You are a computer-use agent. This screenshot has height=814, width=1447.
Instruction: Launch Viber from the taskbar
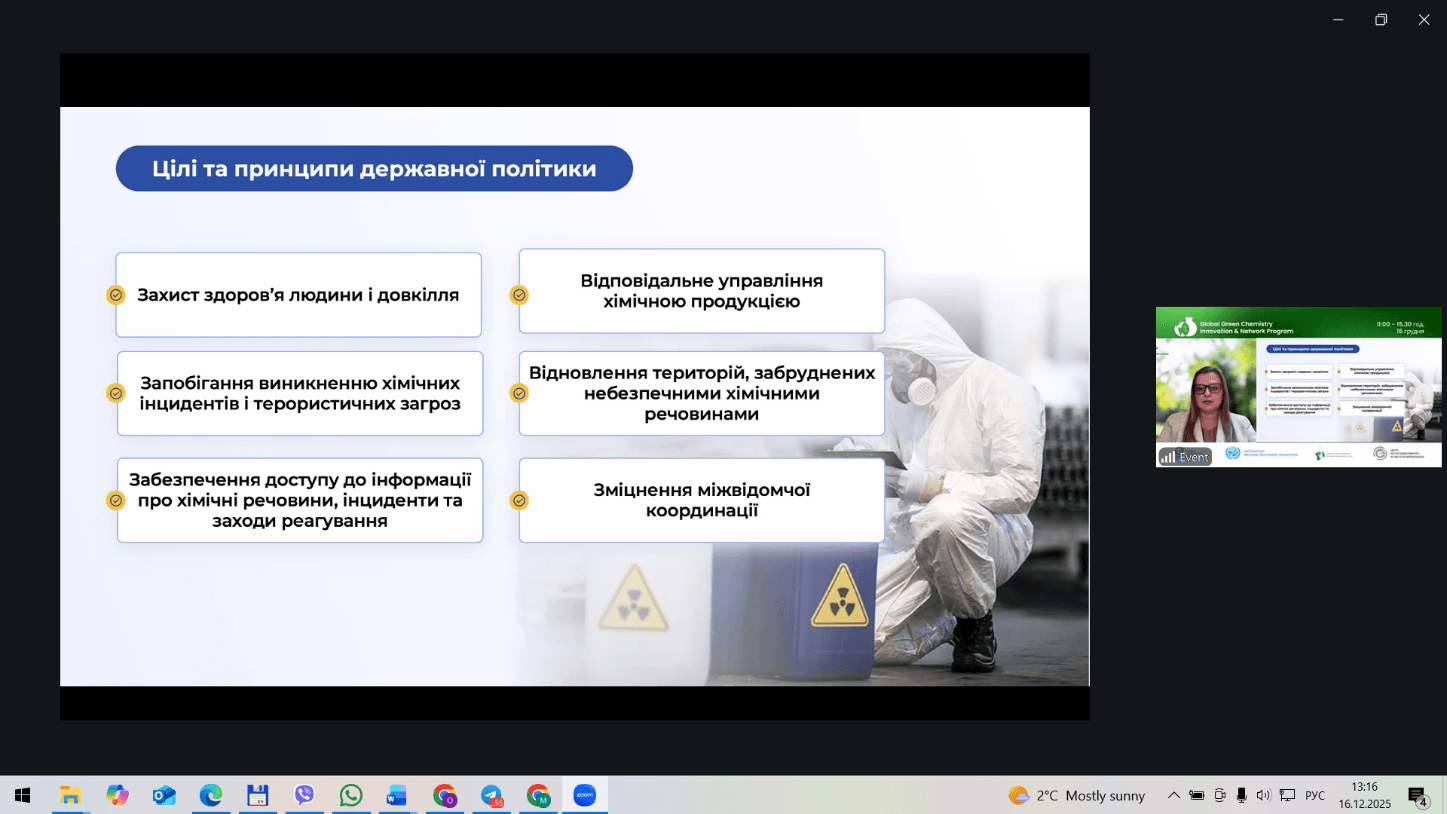[x=304, y=796]
